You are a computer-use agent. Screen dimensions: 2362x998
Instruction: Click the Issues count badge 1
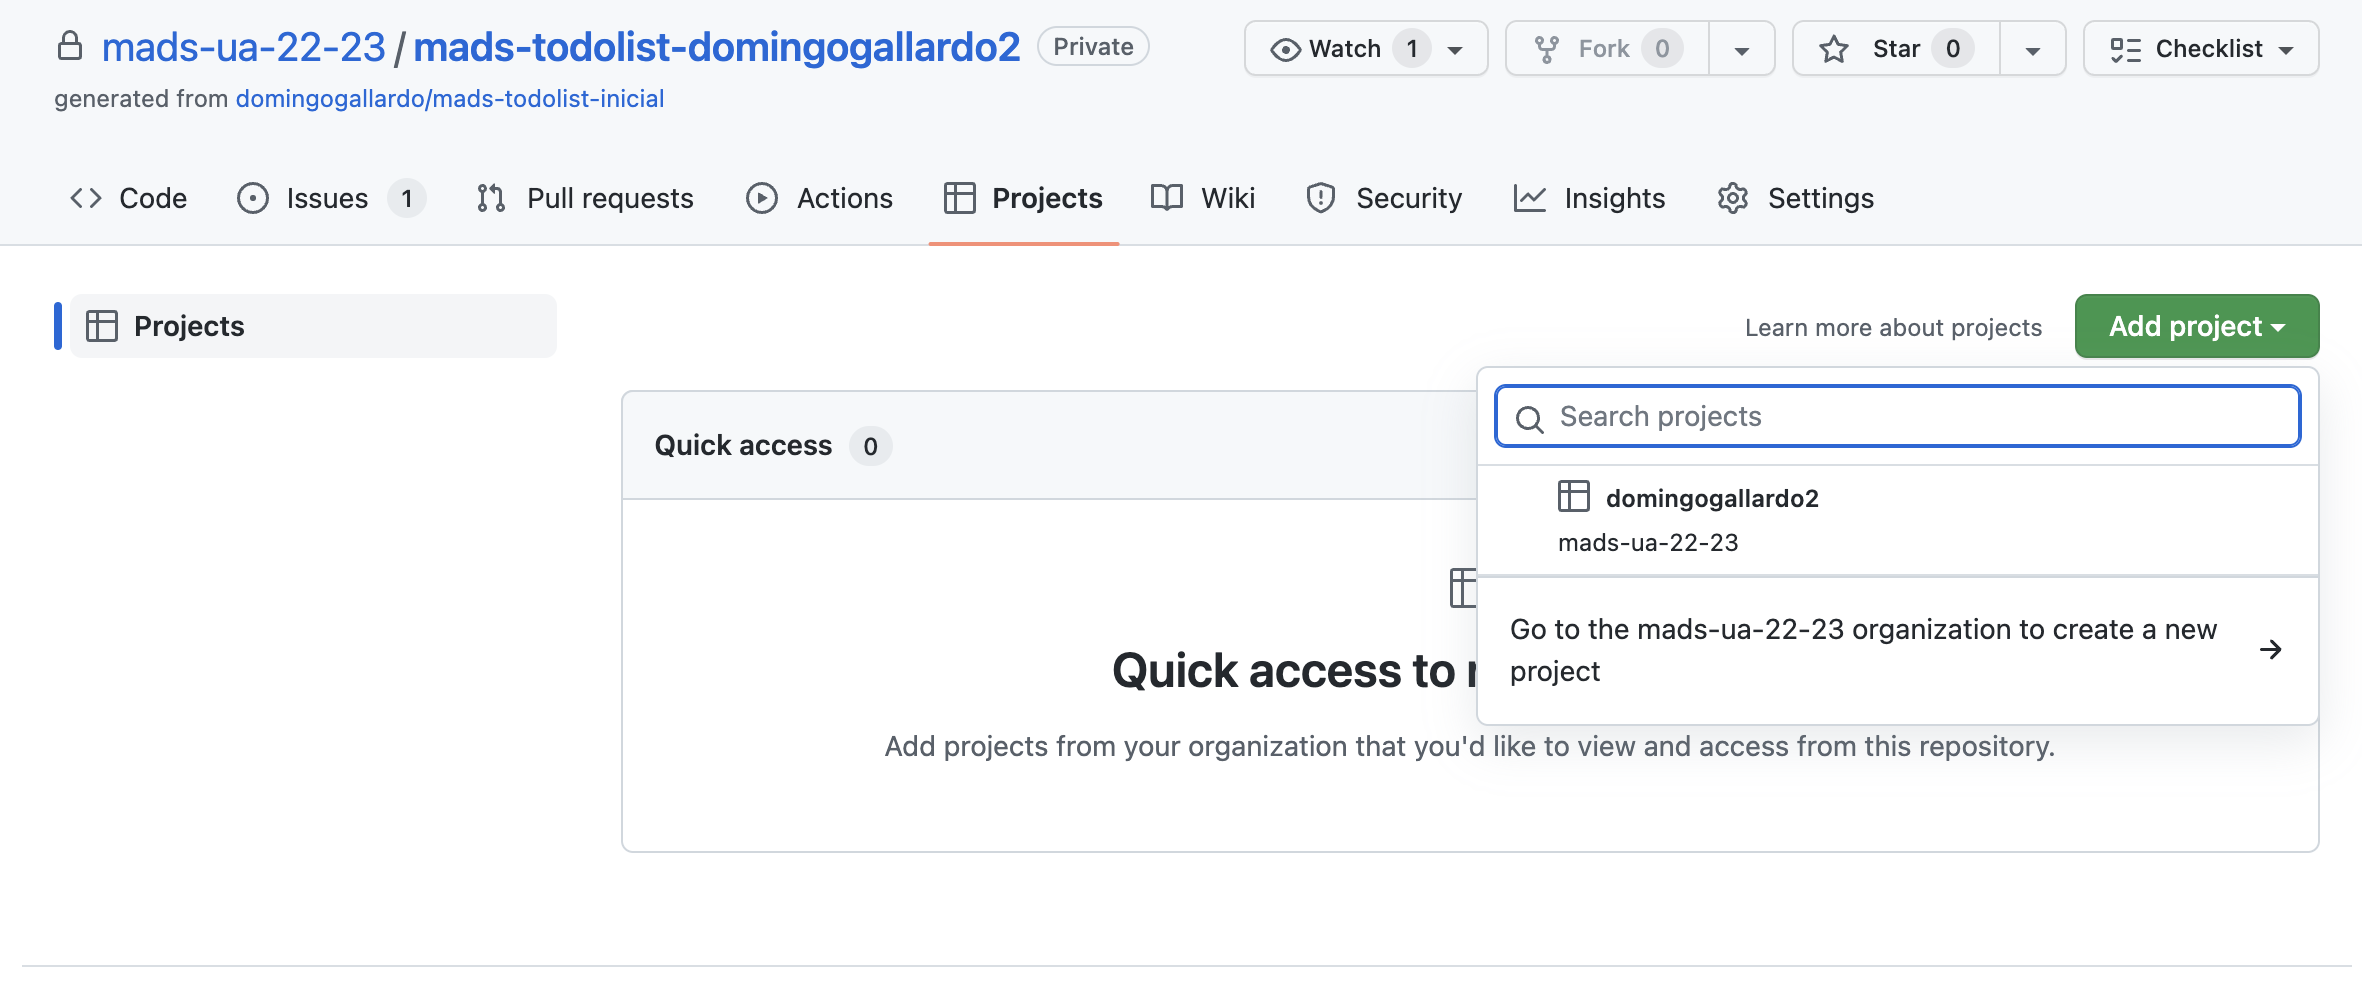407,198
